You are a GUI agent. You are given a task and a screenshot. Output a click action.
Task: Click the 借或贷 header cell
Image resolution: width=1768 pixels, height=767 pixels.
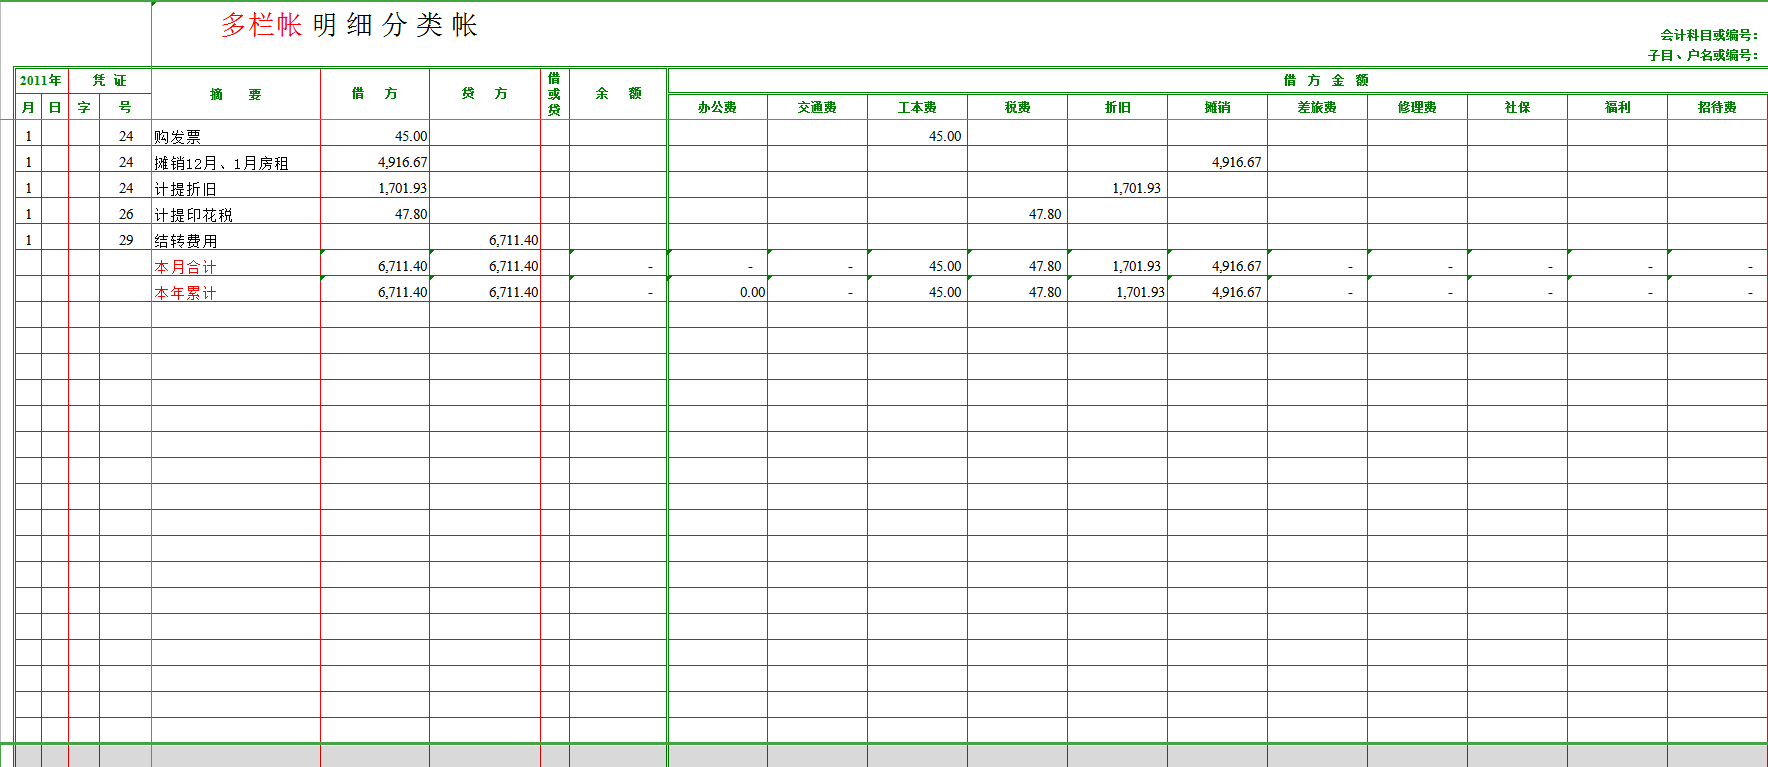pos(555,94)
